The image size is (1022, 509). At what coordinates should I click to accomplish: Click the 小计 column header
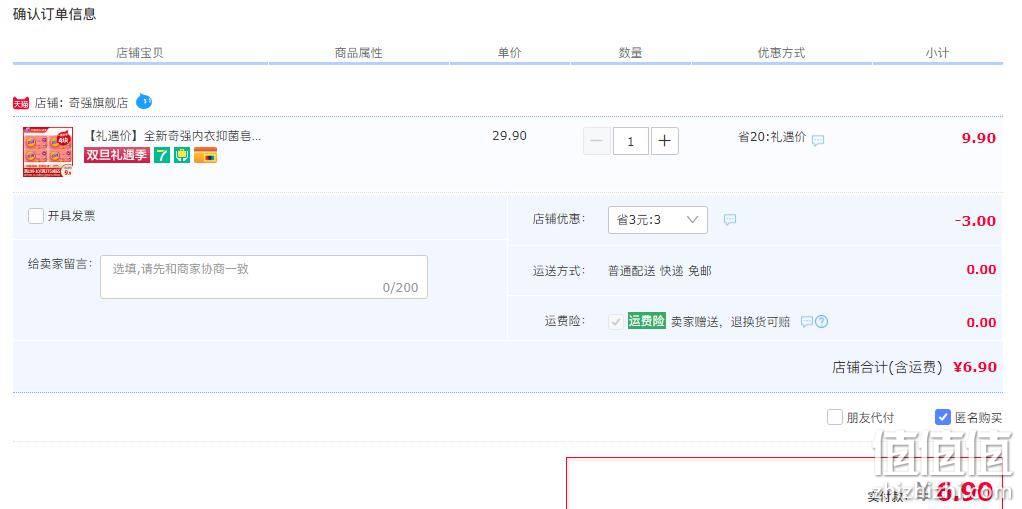[937, 53]
